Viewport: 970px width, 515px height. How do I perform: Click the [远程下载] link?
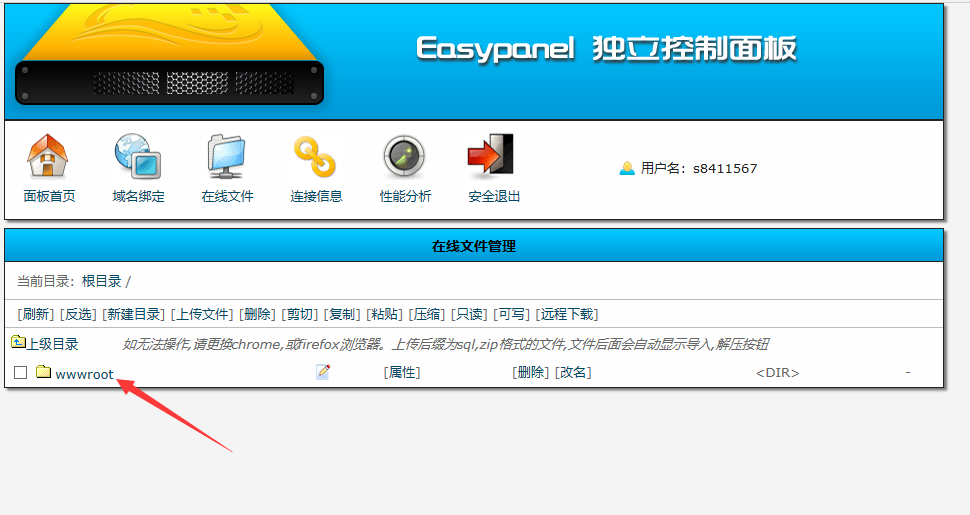pos(567,314)
